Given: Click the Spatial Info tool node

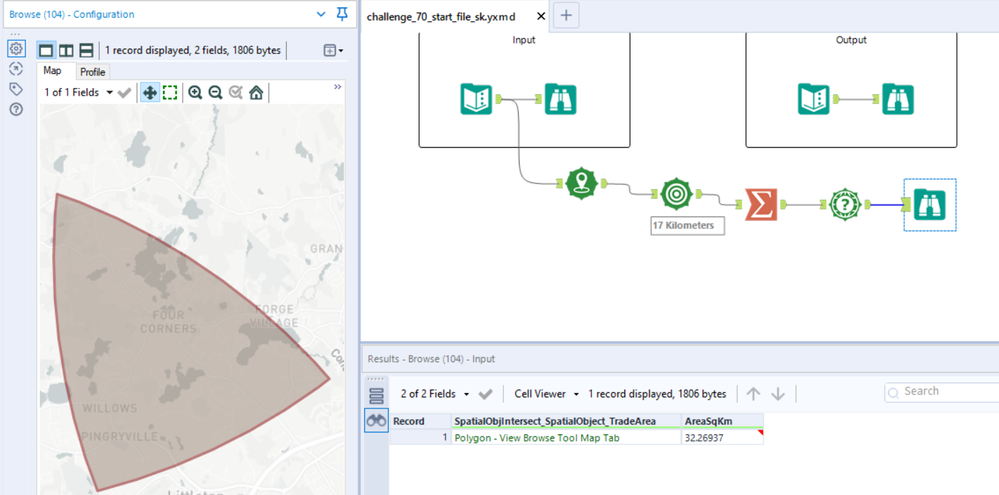Looking at the screenshot, I should point(847,204).
